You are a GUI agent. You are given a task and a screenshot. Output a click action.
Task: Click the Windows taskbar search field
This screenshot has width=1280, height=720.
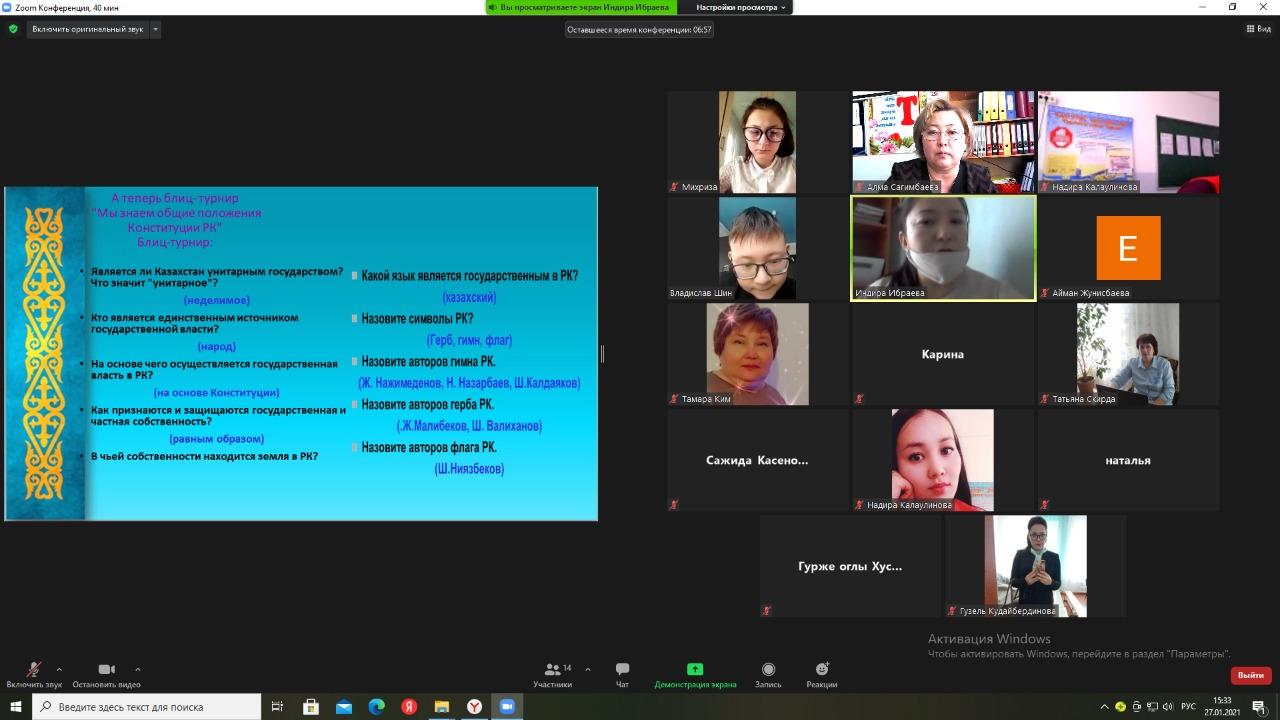pyautogui.click(x=150, y=707)
